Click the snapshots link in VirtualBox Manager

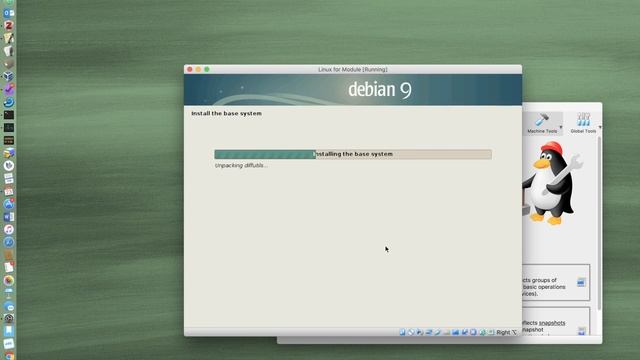coord(552,323)
